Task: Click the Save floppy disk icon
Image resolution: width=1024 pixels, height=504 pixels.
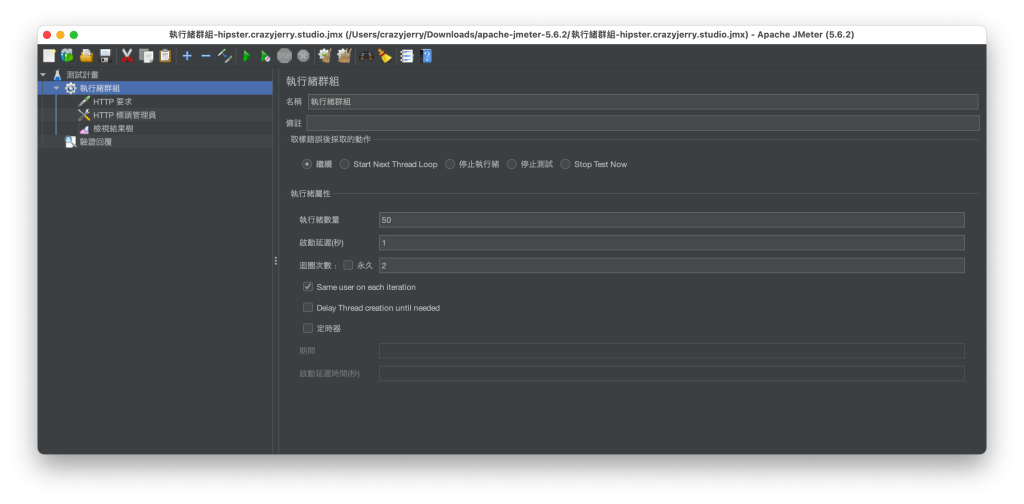Action: (x=105, y=56)
